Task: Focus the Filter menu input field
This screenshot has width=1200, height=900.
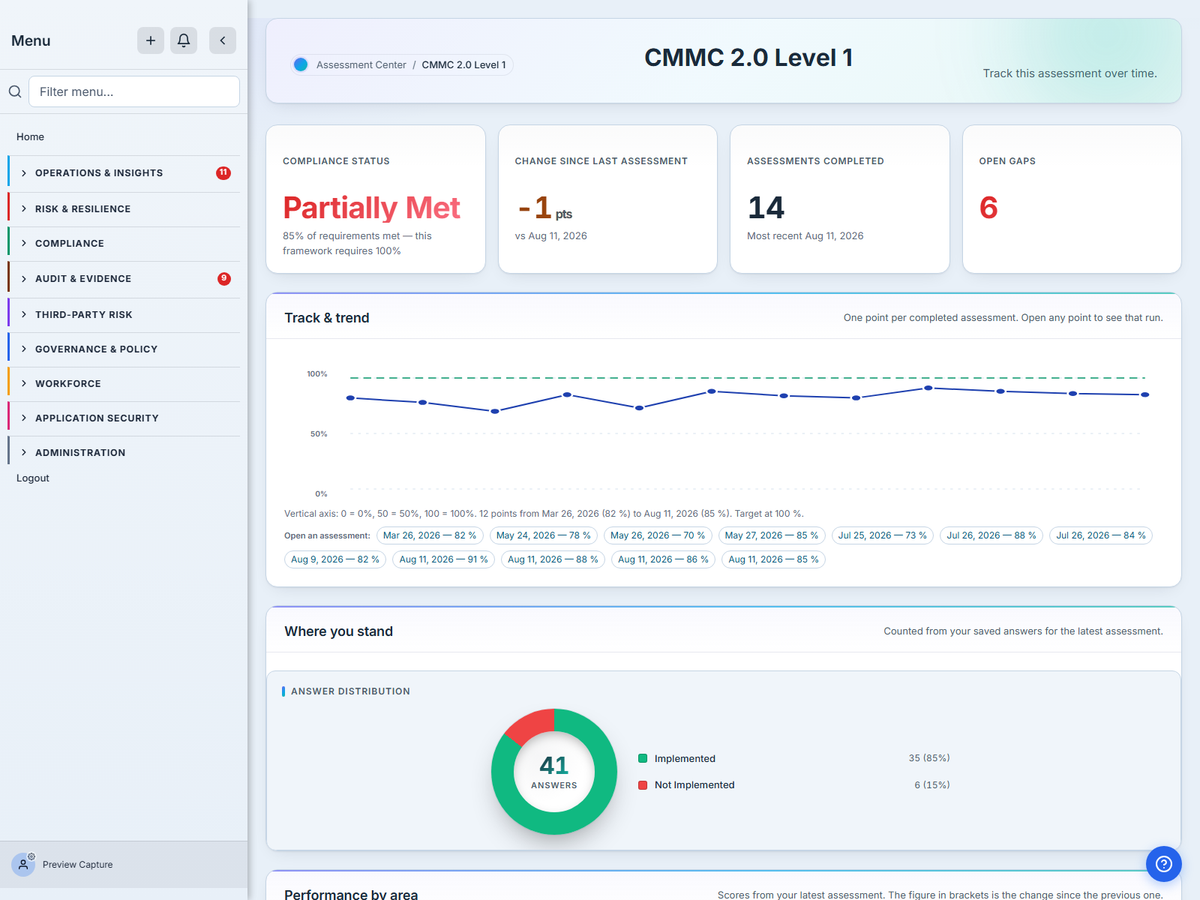Action: pos(134,91)
